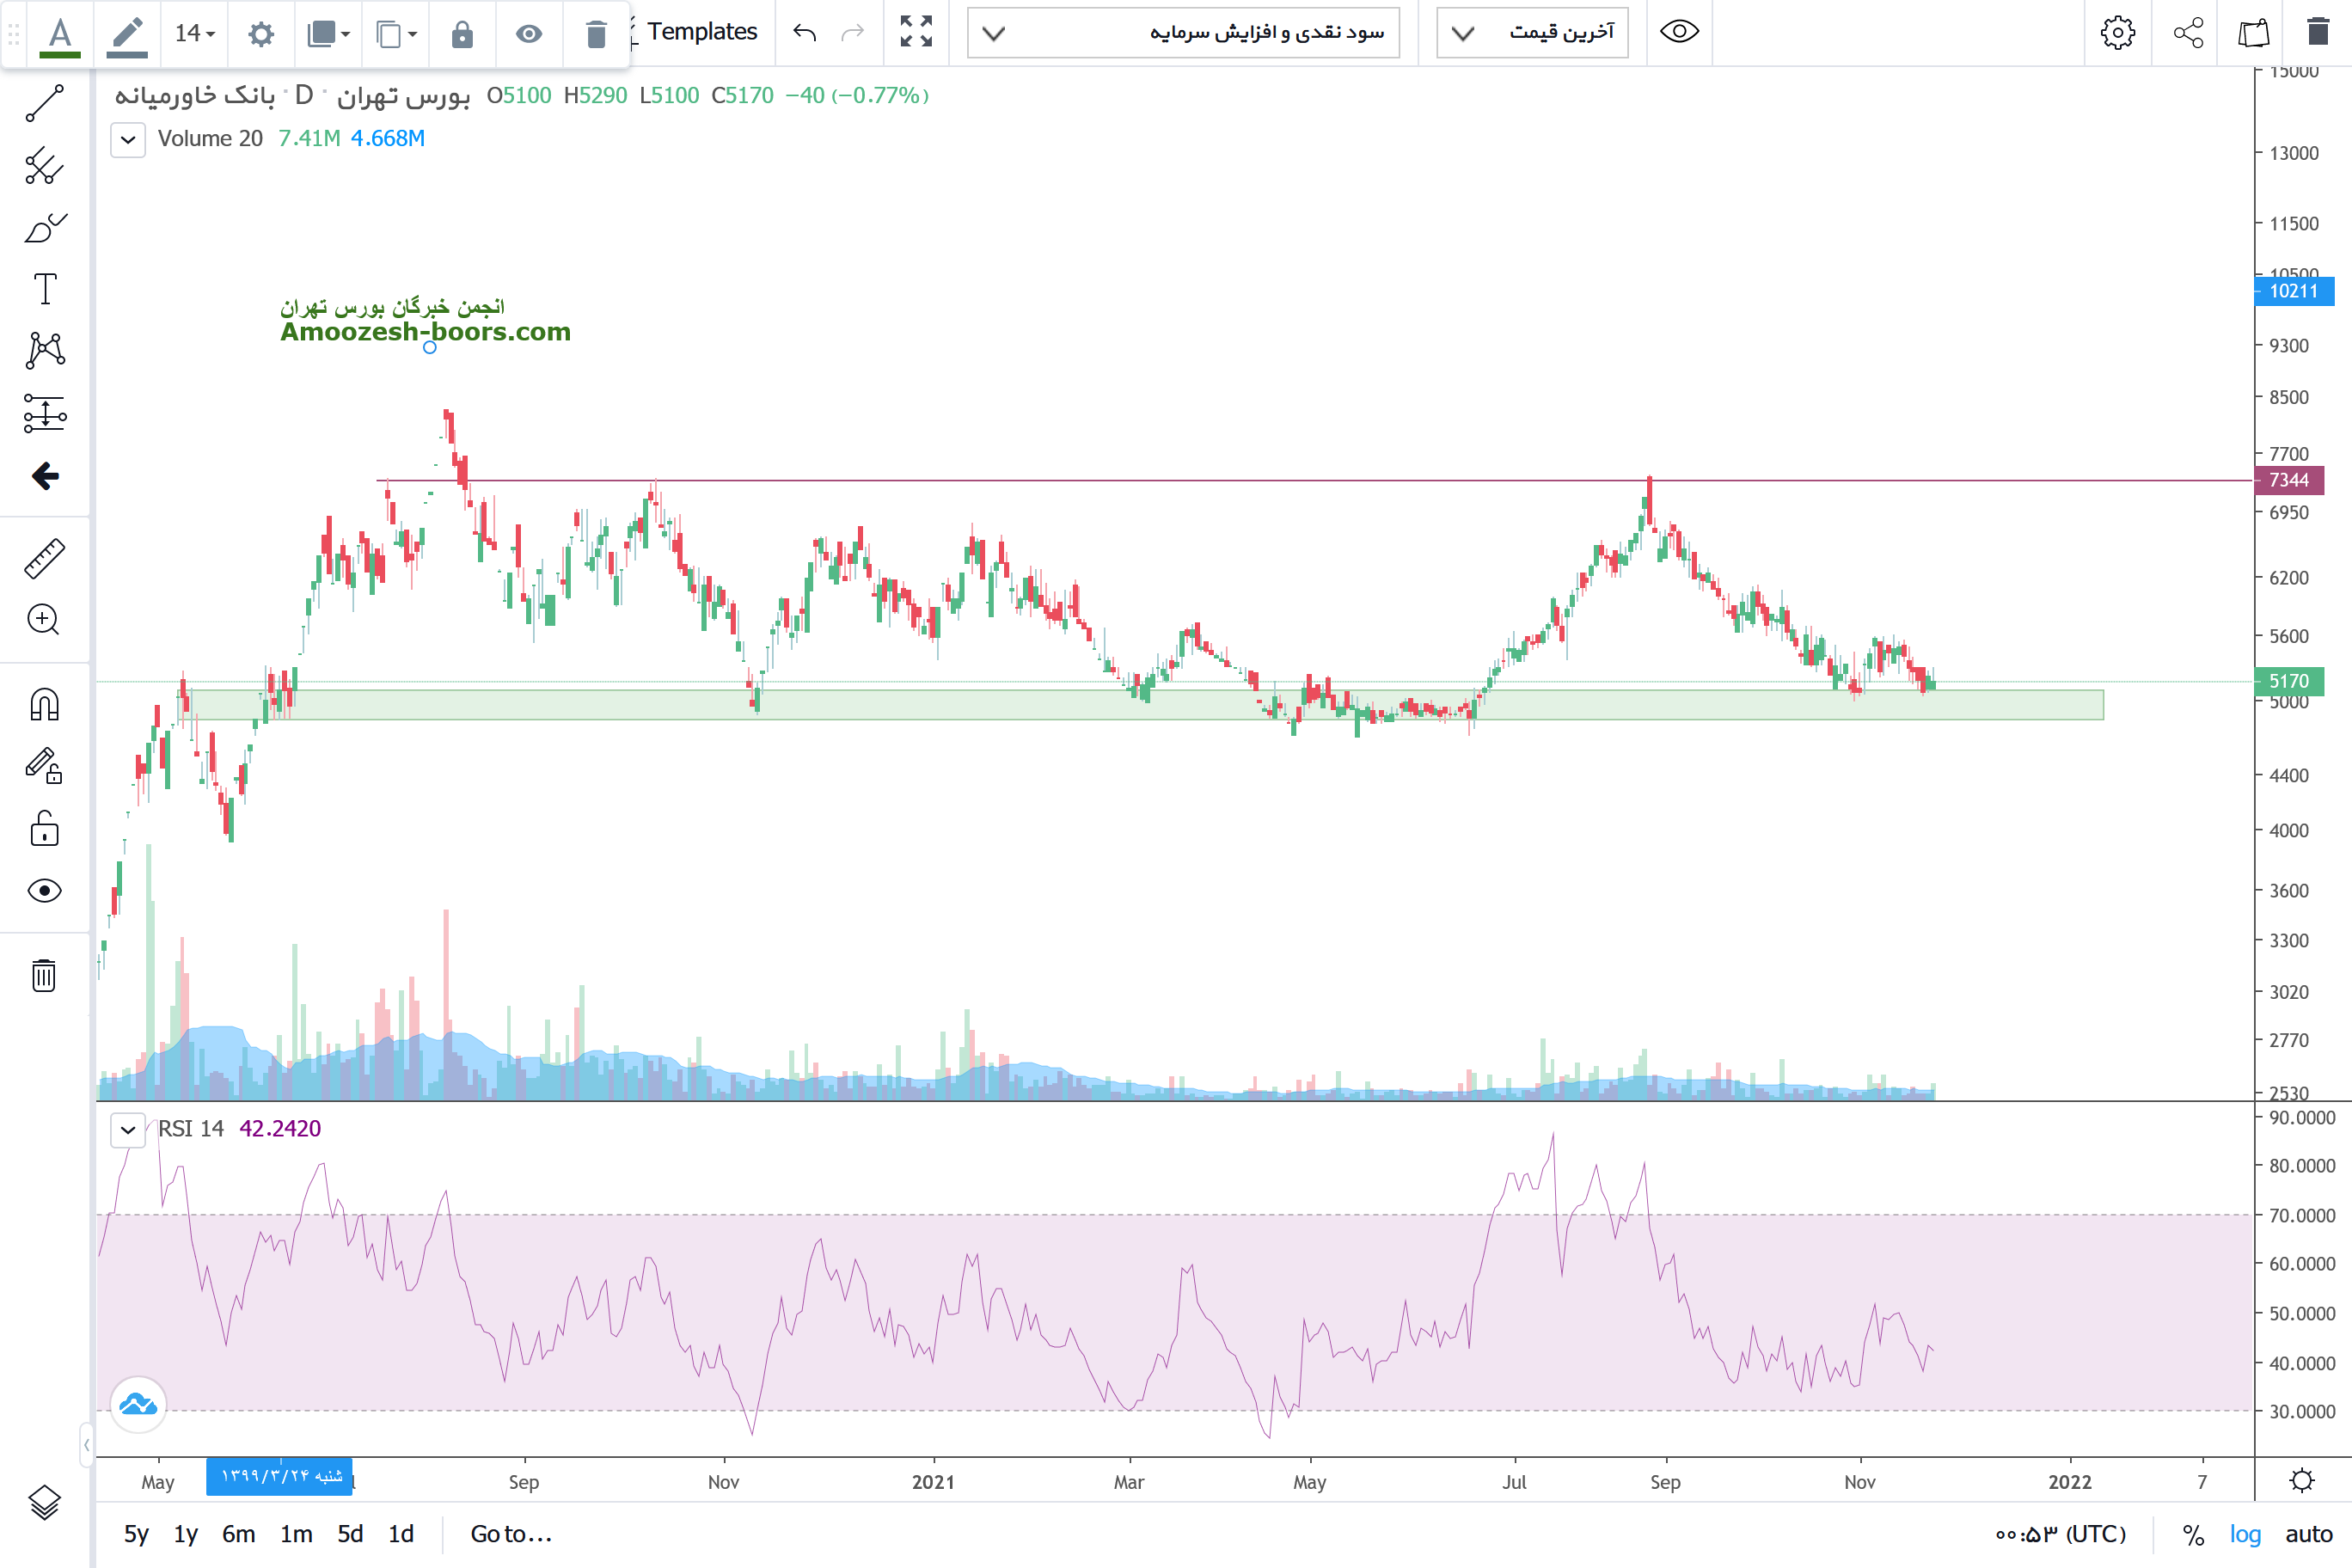Pick the ruler measure tool
This screenshot has height=1568, width=2352.
pyautogui.click(x=44, y=558)
